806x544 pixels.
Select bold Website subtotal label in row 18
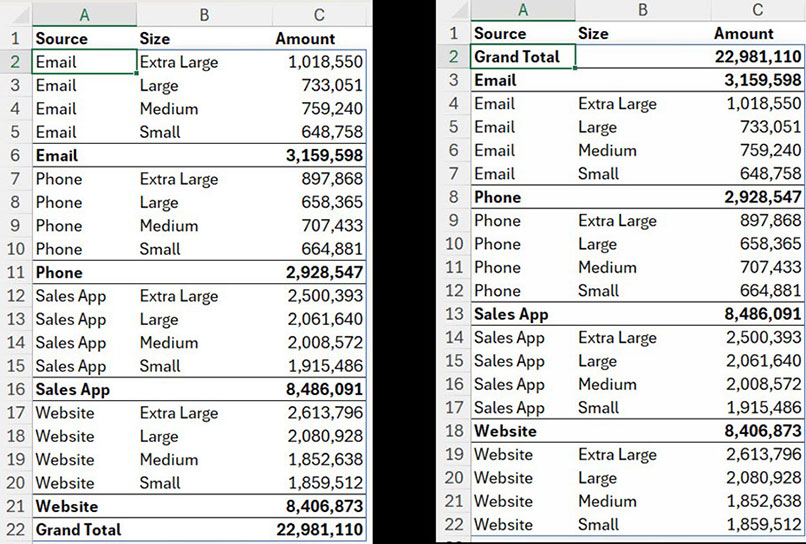(505, 431)
